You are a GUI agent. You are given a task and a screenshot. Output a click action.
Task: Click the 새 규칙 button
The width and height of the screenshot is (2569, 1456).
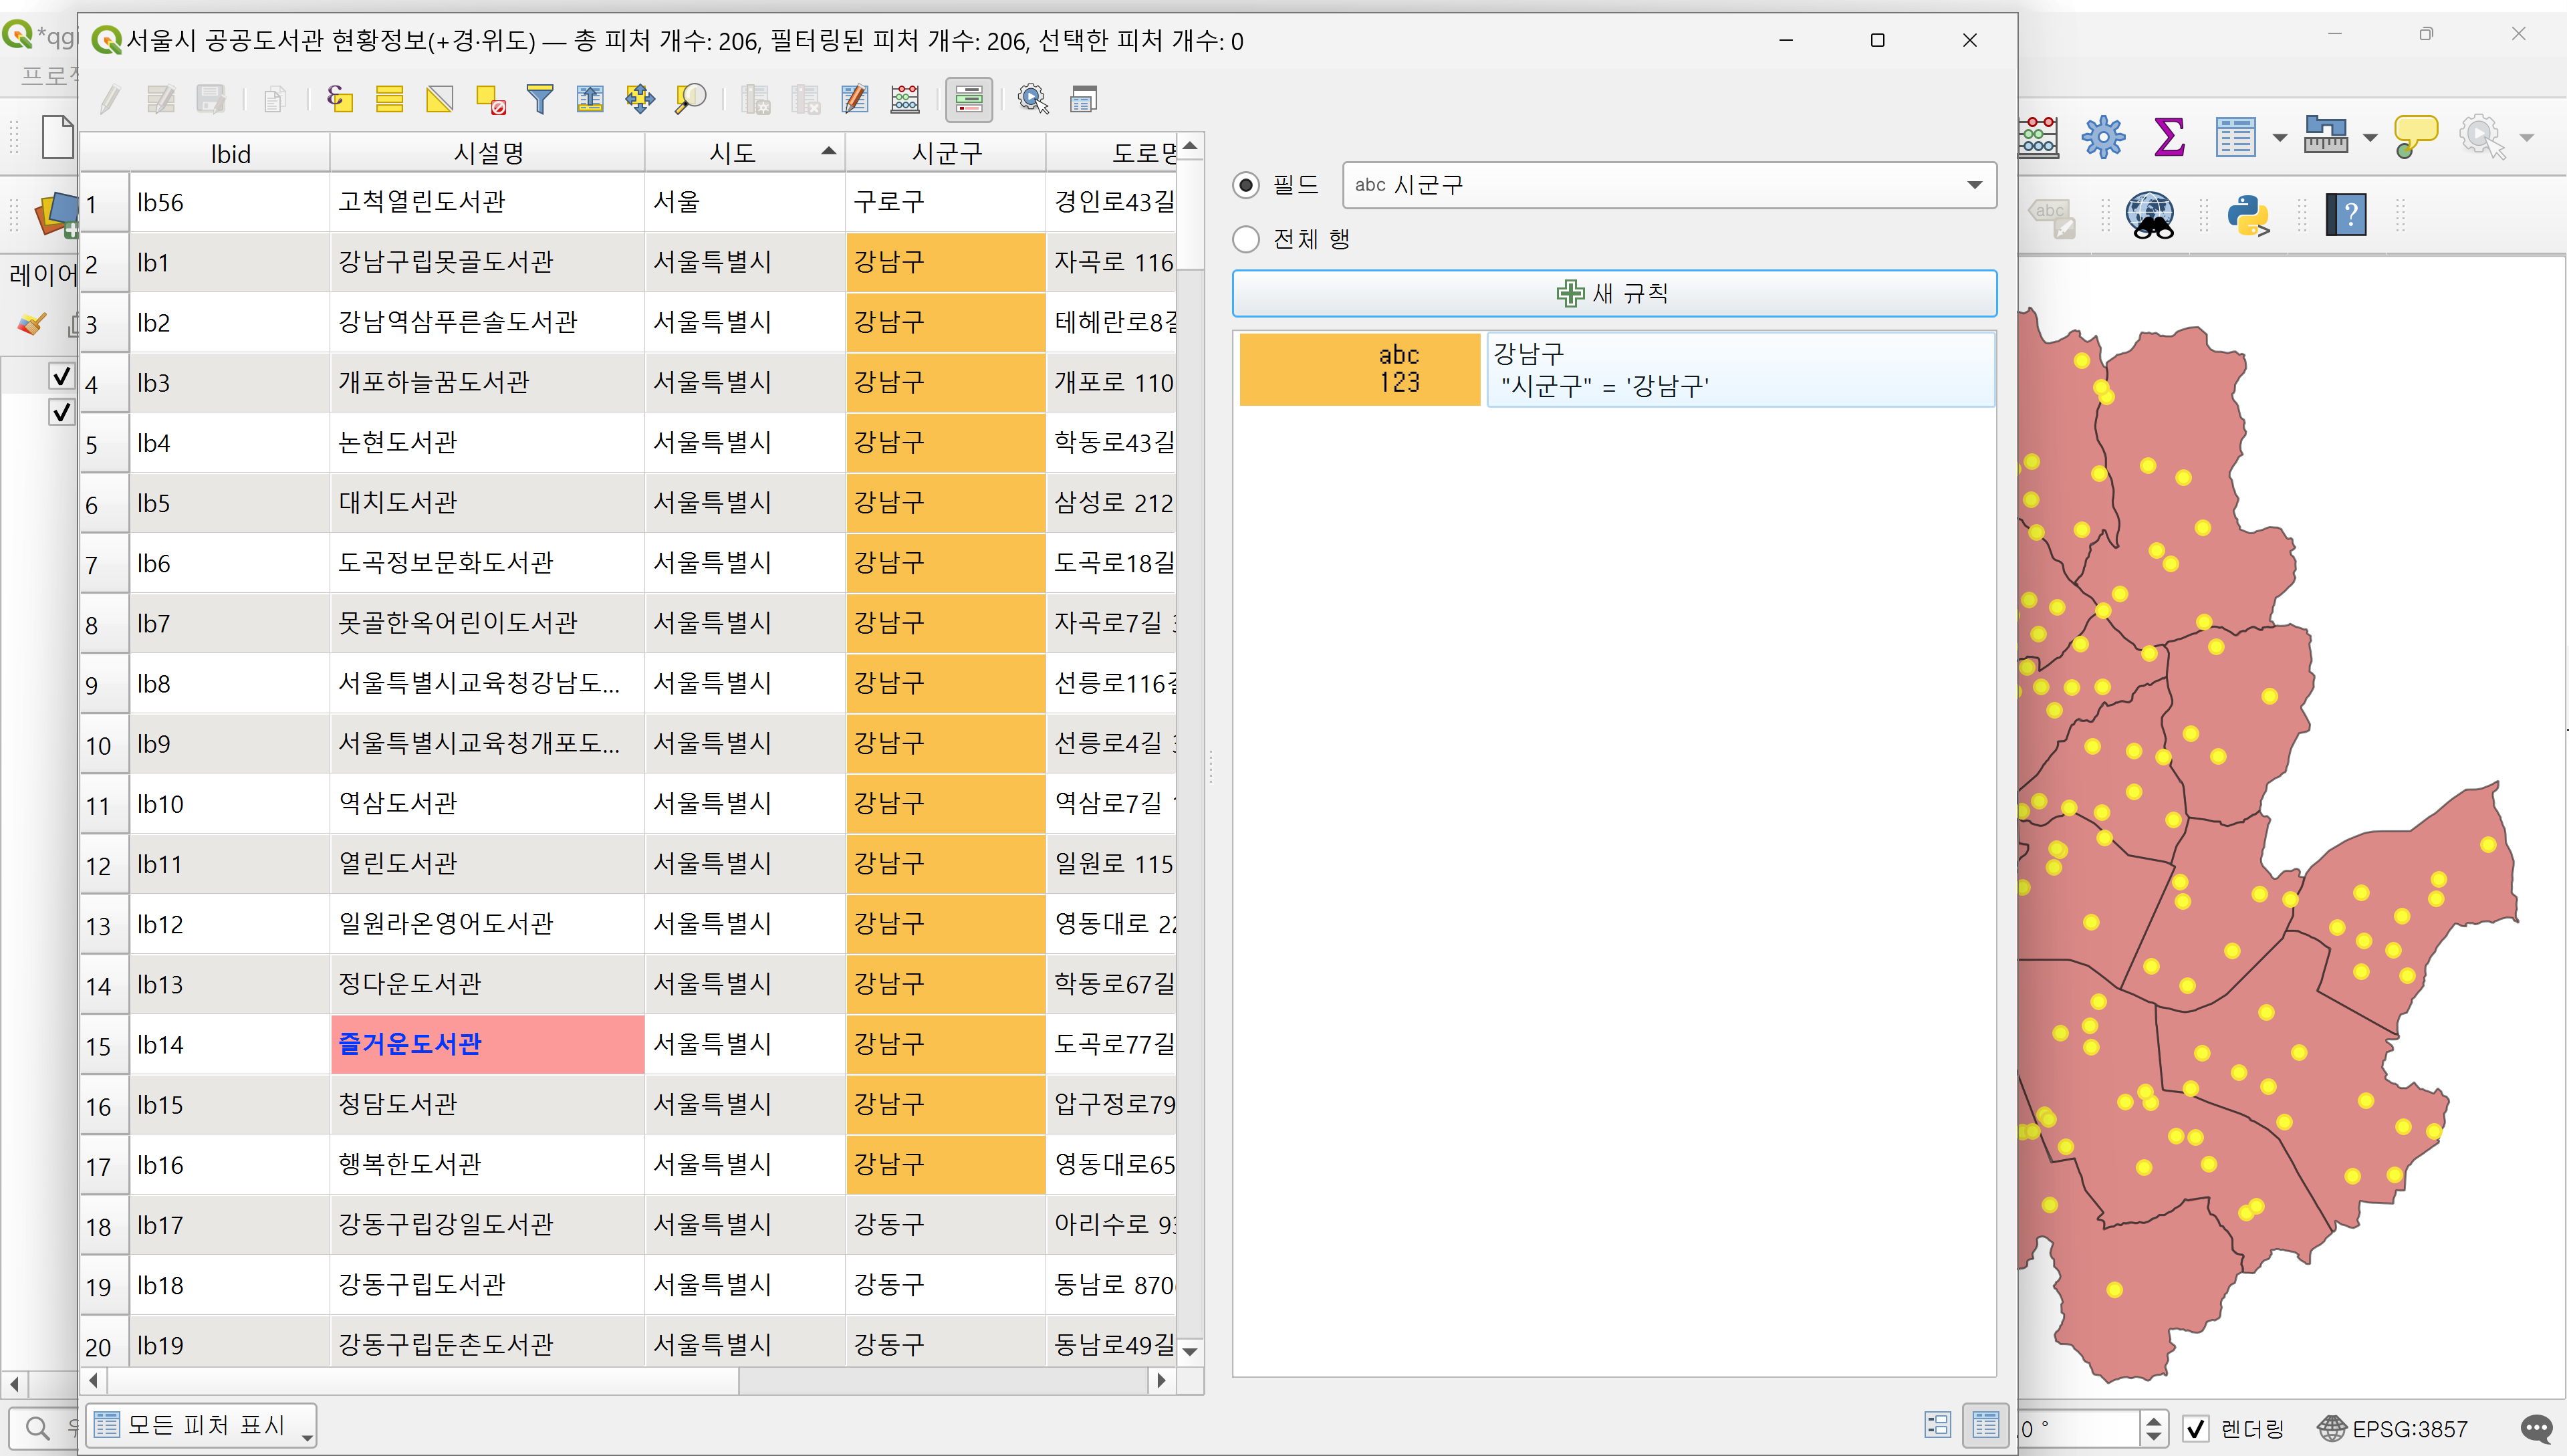tap(1614, 293)
